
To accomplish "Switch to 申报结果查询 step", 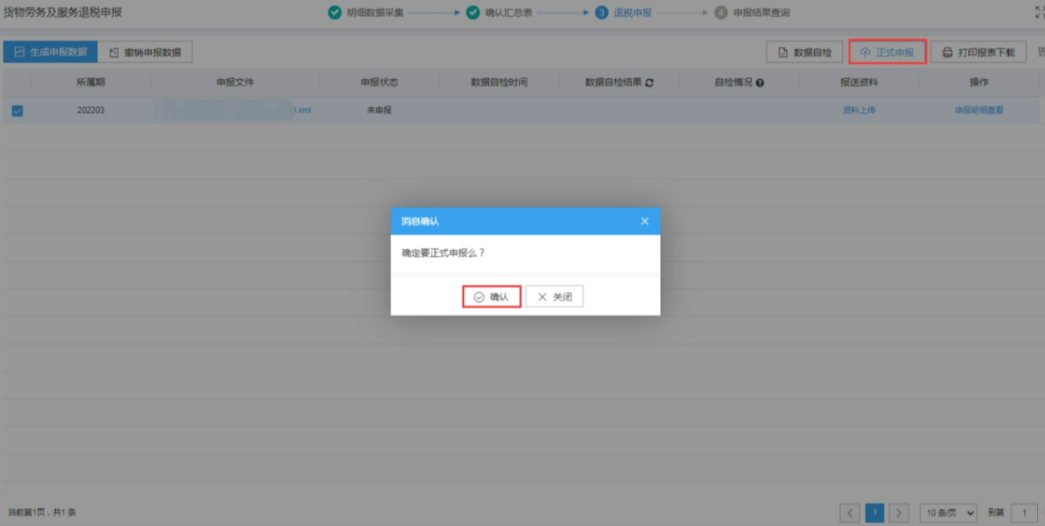I will [x=752, y=13].
